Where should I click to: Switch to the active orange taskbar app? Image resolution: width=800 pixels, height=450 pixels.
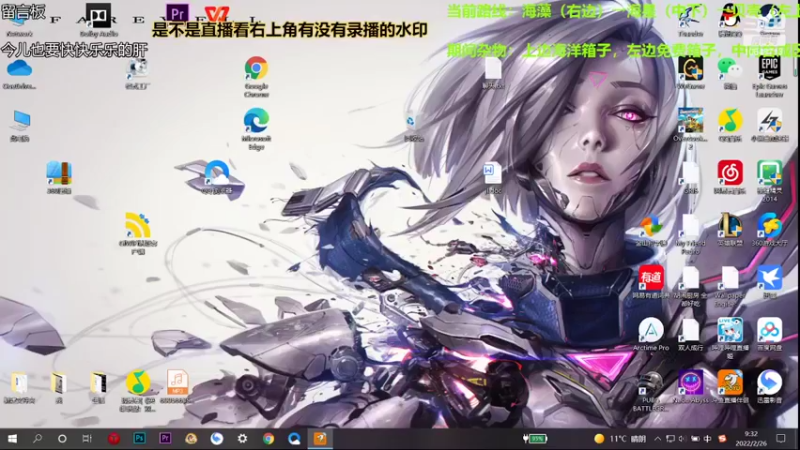pos(320,439)
